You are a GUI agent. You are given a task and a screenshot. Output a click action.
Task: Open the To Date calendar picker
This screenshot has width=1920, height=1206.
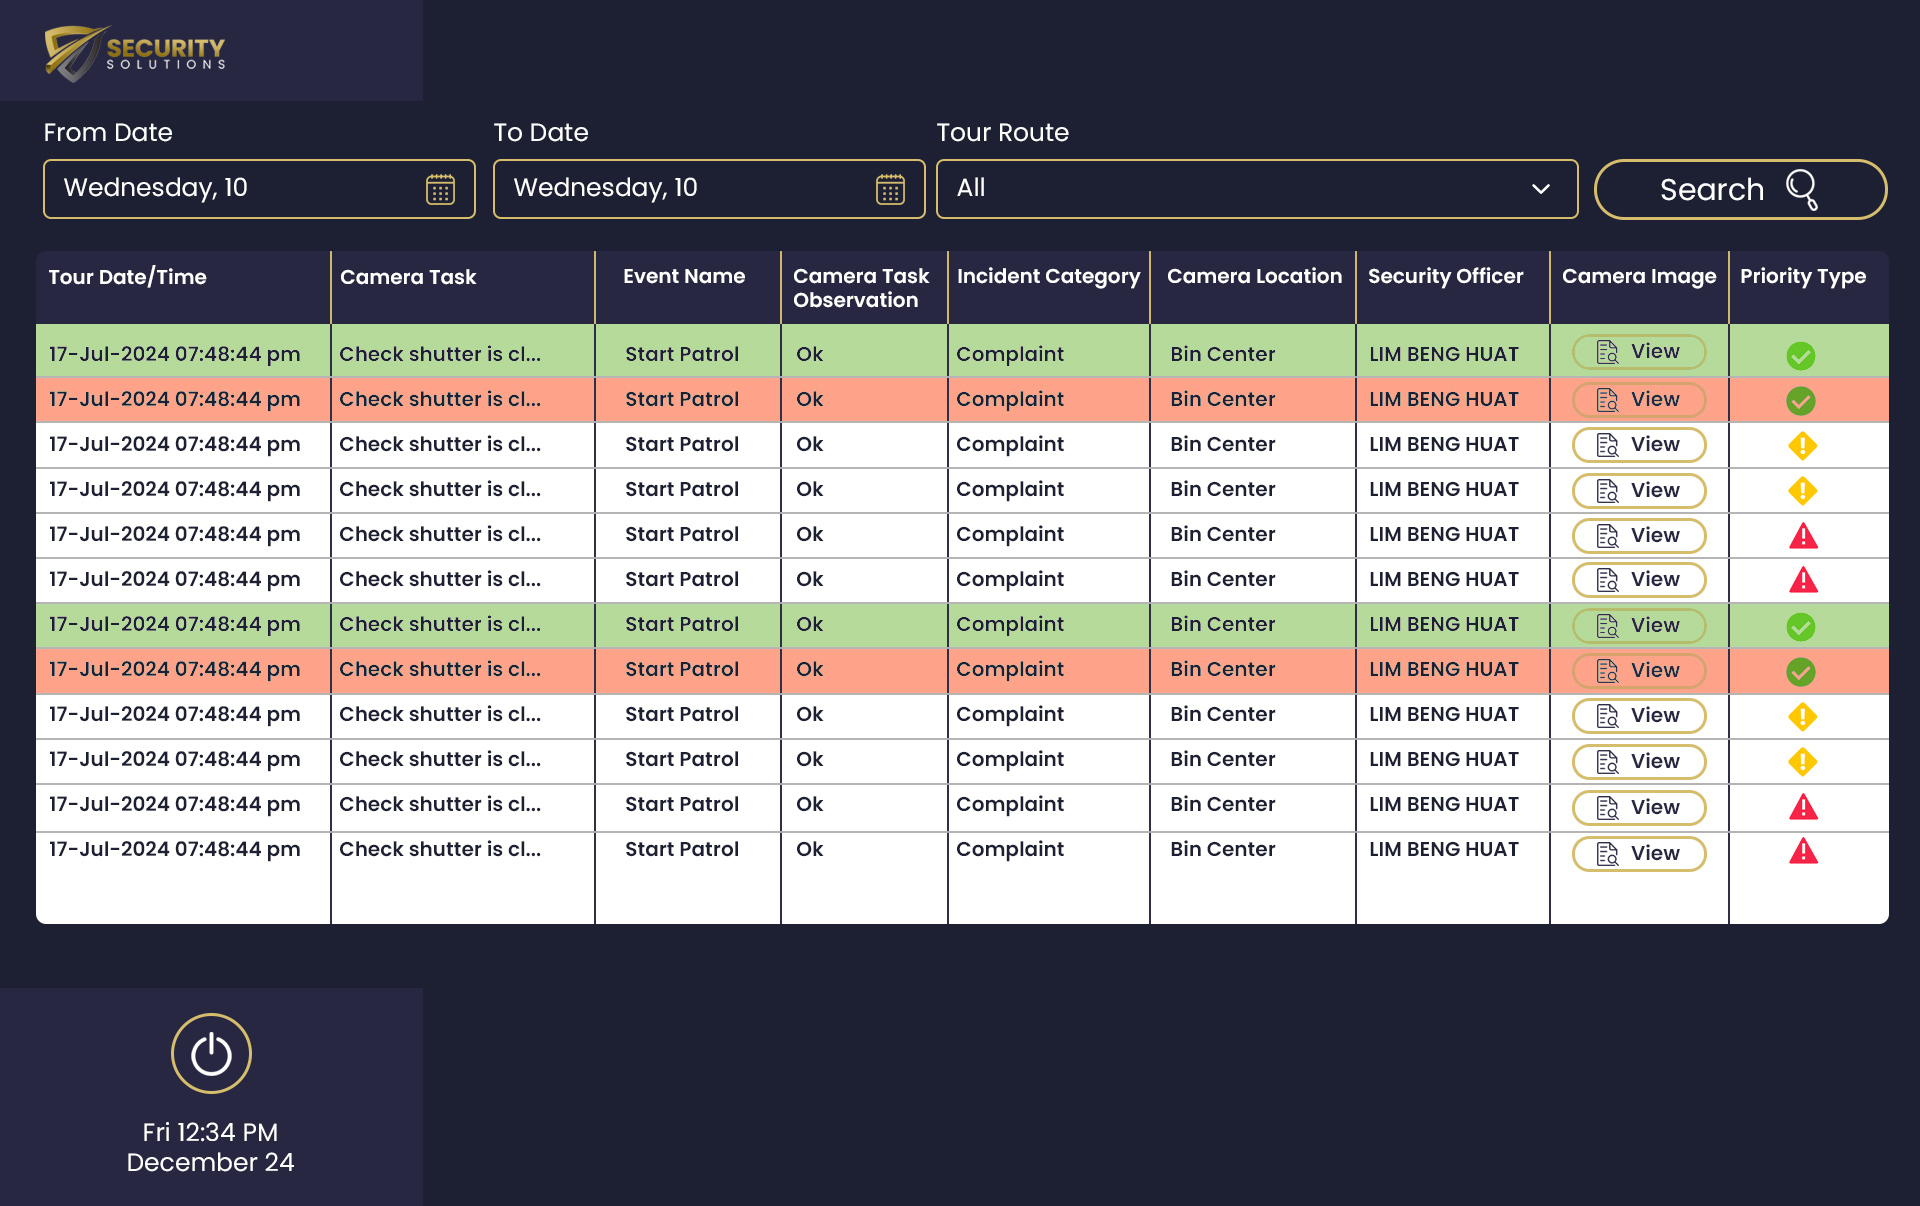coord(890,188)
